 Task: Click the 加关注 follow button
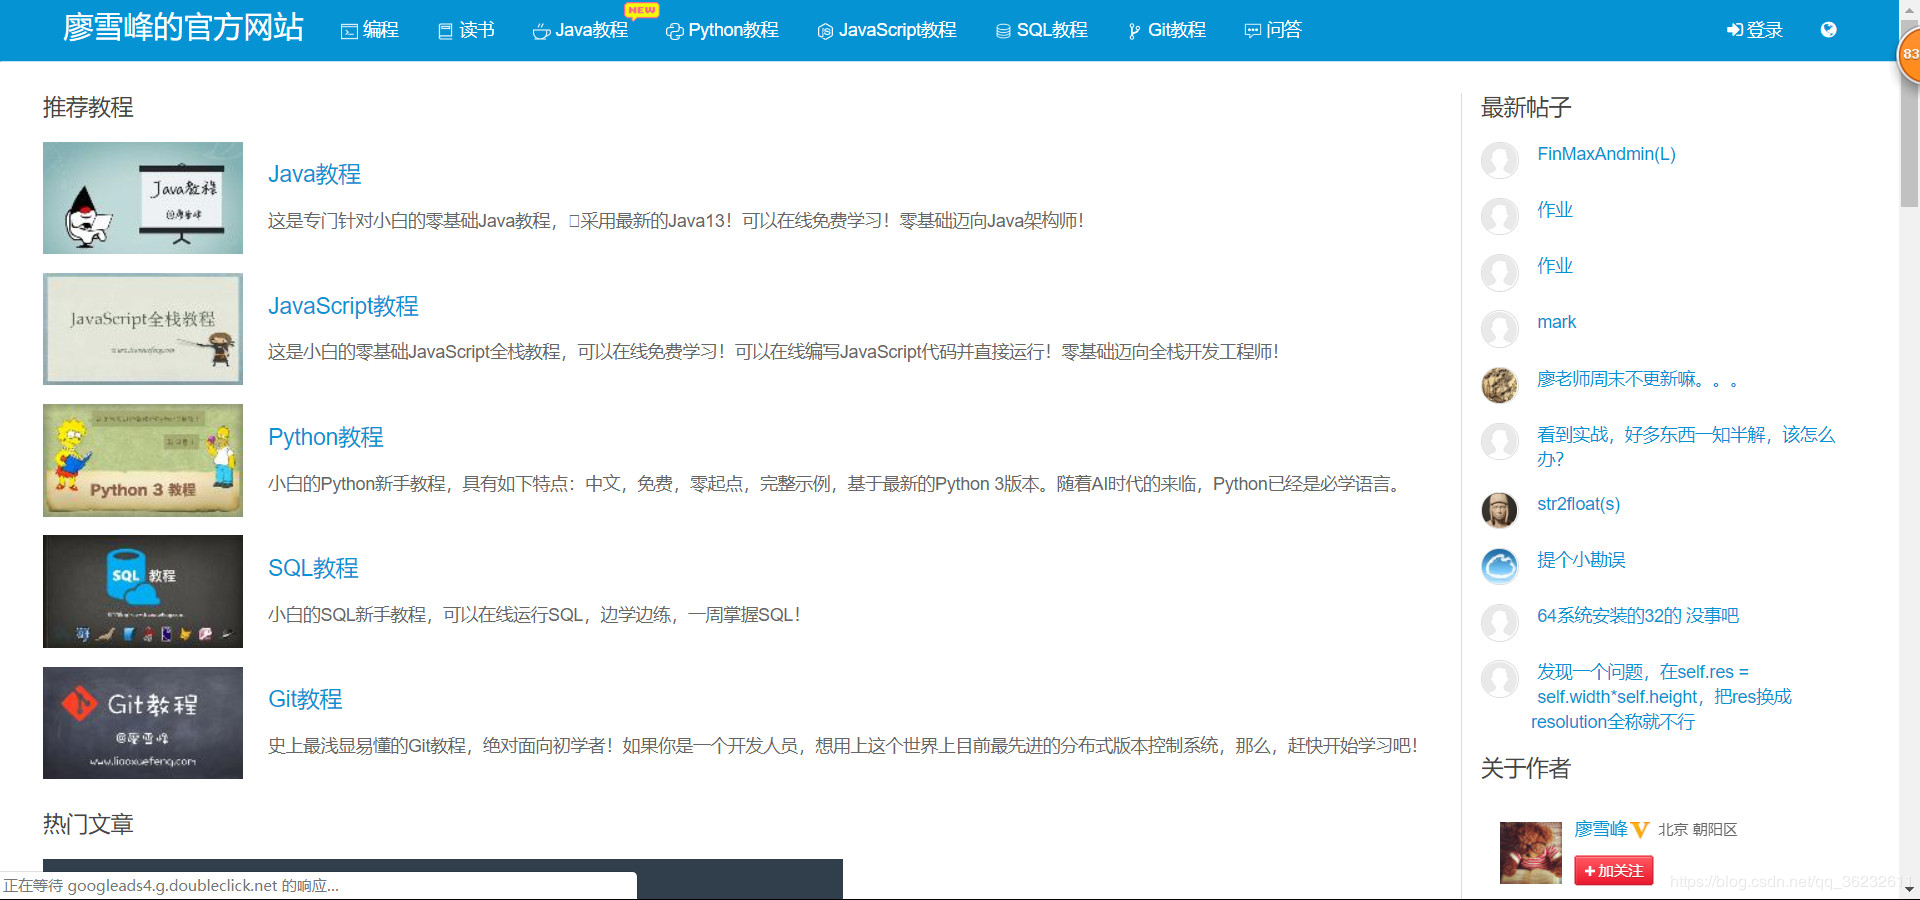[x=1612, y=870]
